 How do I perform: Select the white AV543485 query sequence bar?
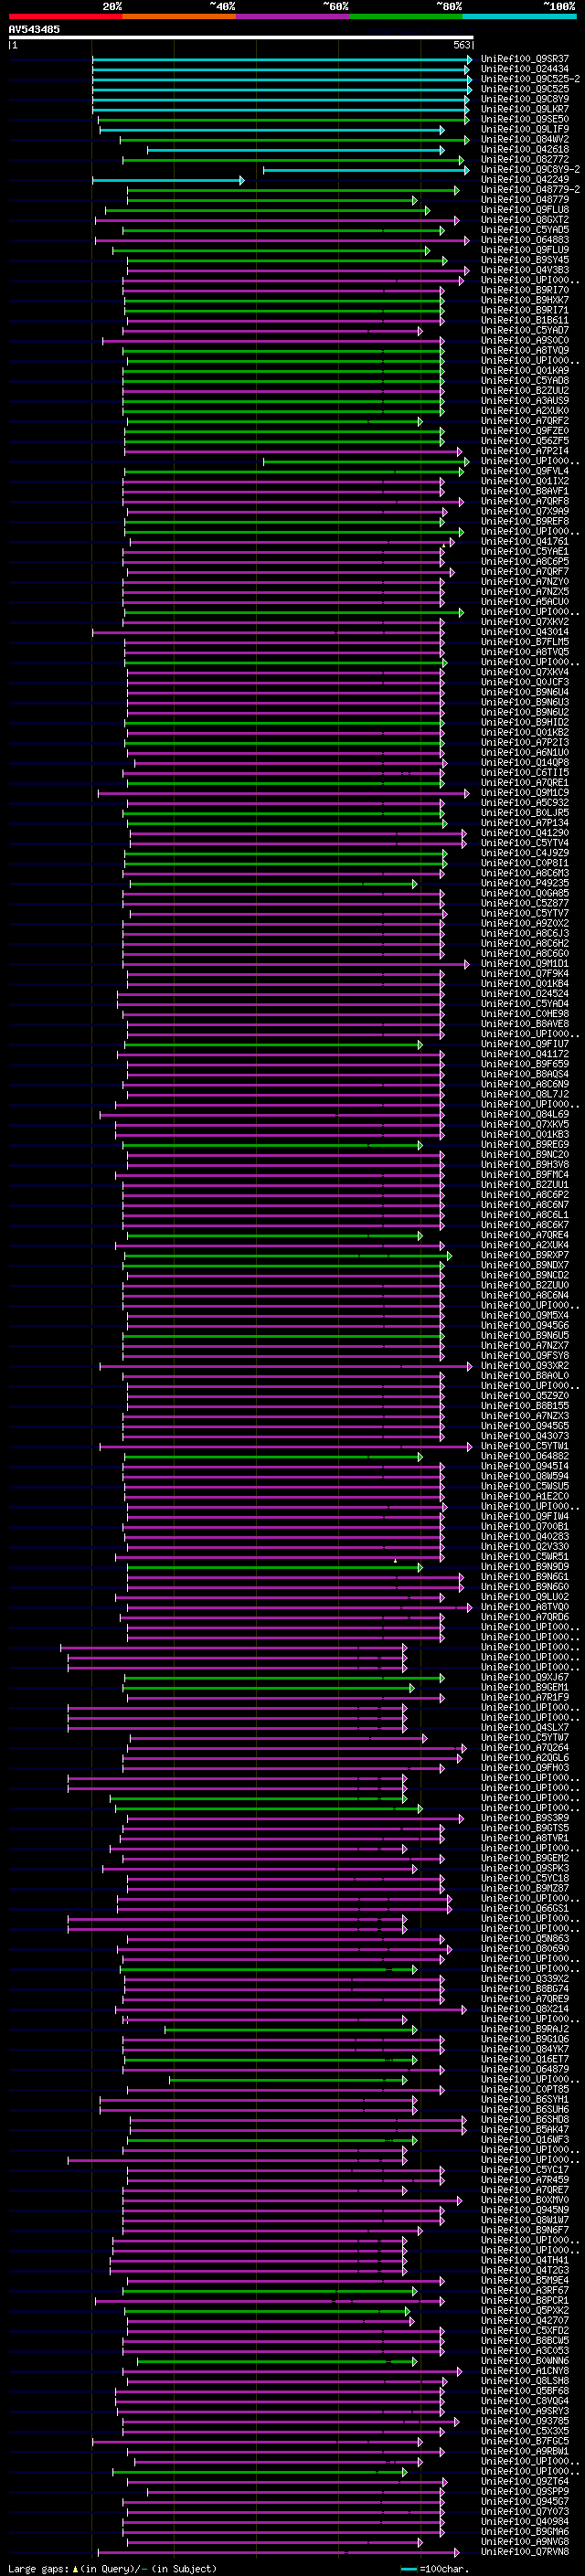click(241, 37)
